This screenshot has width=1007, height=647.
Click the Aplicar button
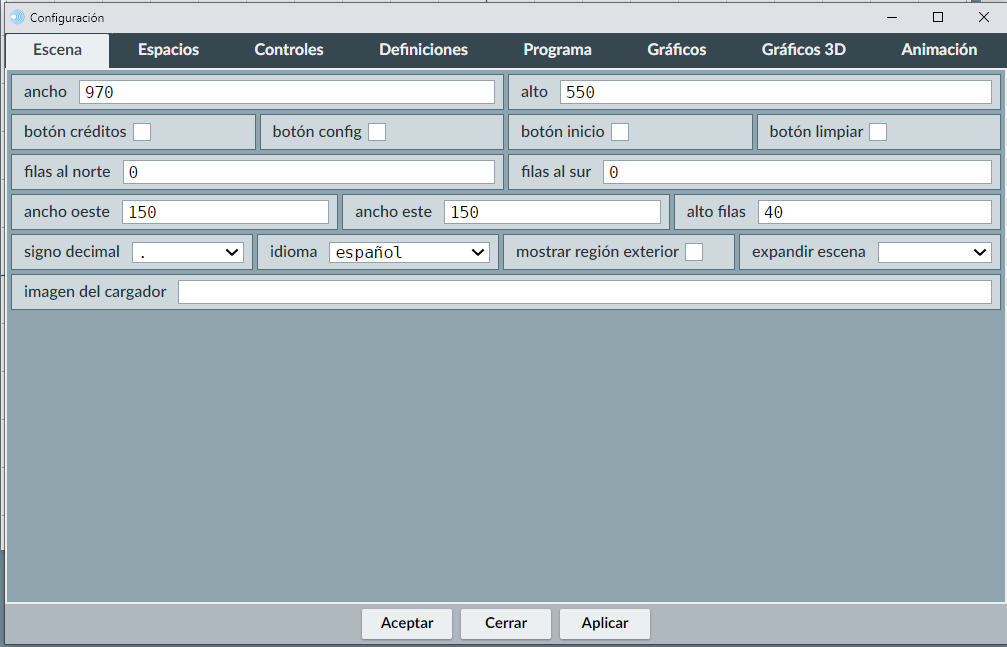605,623
